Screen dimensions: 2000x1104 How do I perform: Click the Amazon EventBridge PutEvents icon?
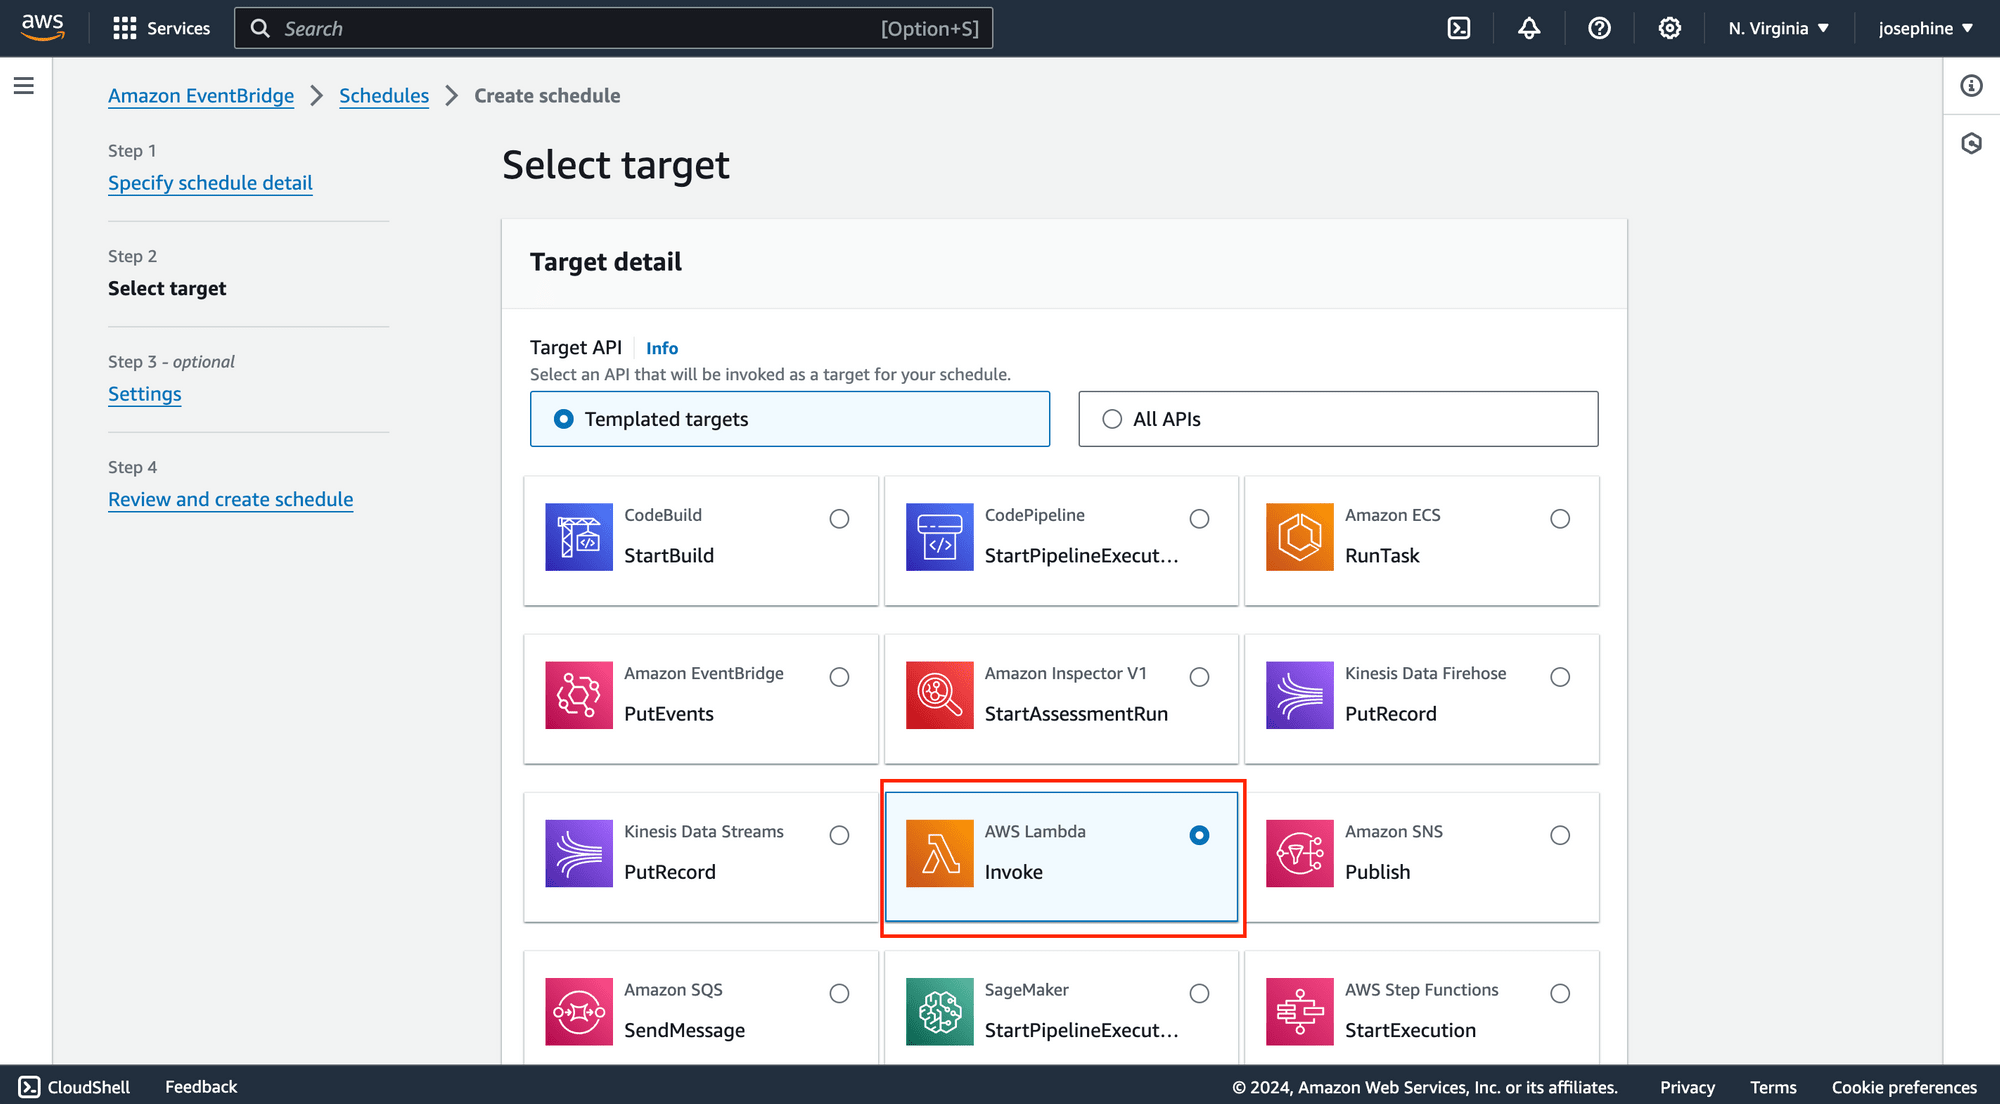579,695
